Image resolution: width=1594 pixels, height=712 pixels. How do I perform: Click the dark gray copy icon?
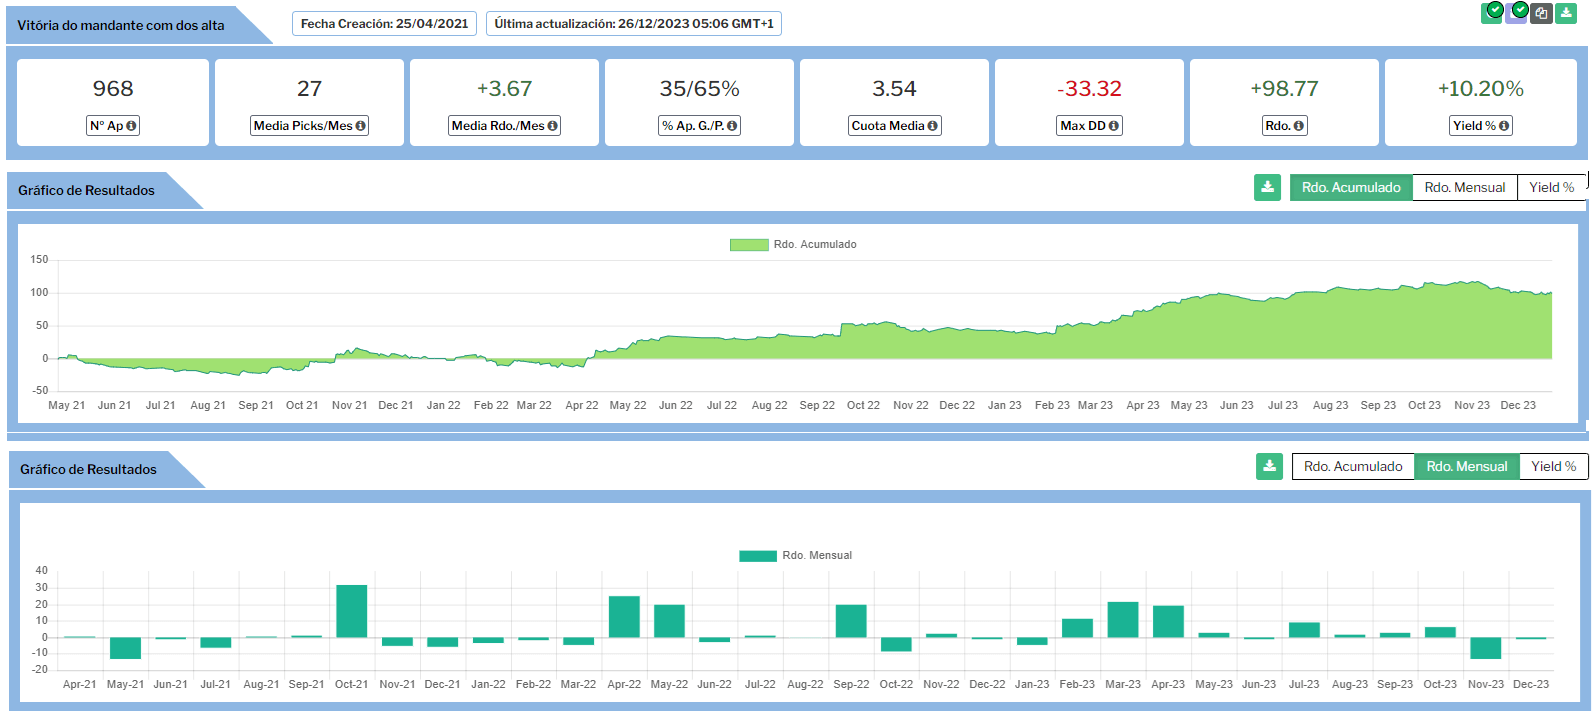[1541, 13]
